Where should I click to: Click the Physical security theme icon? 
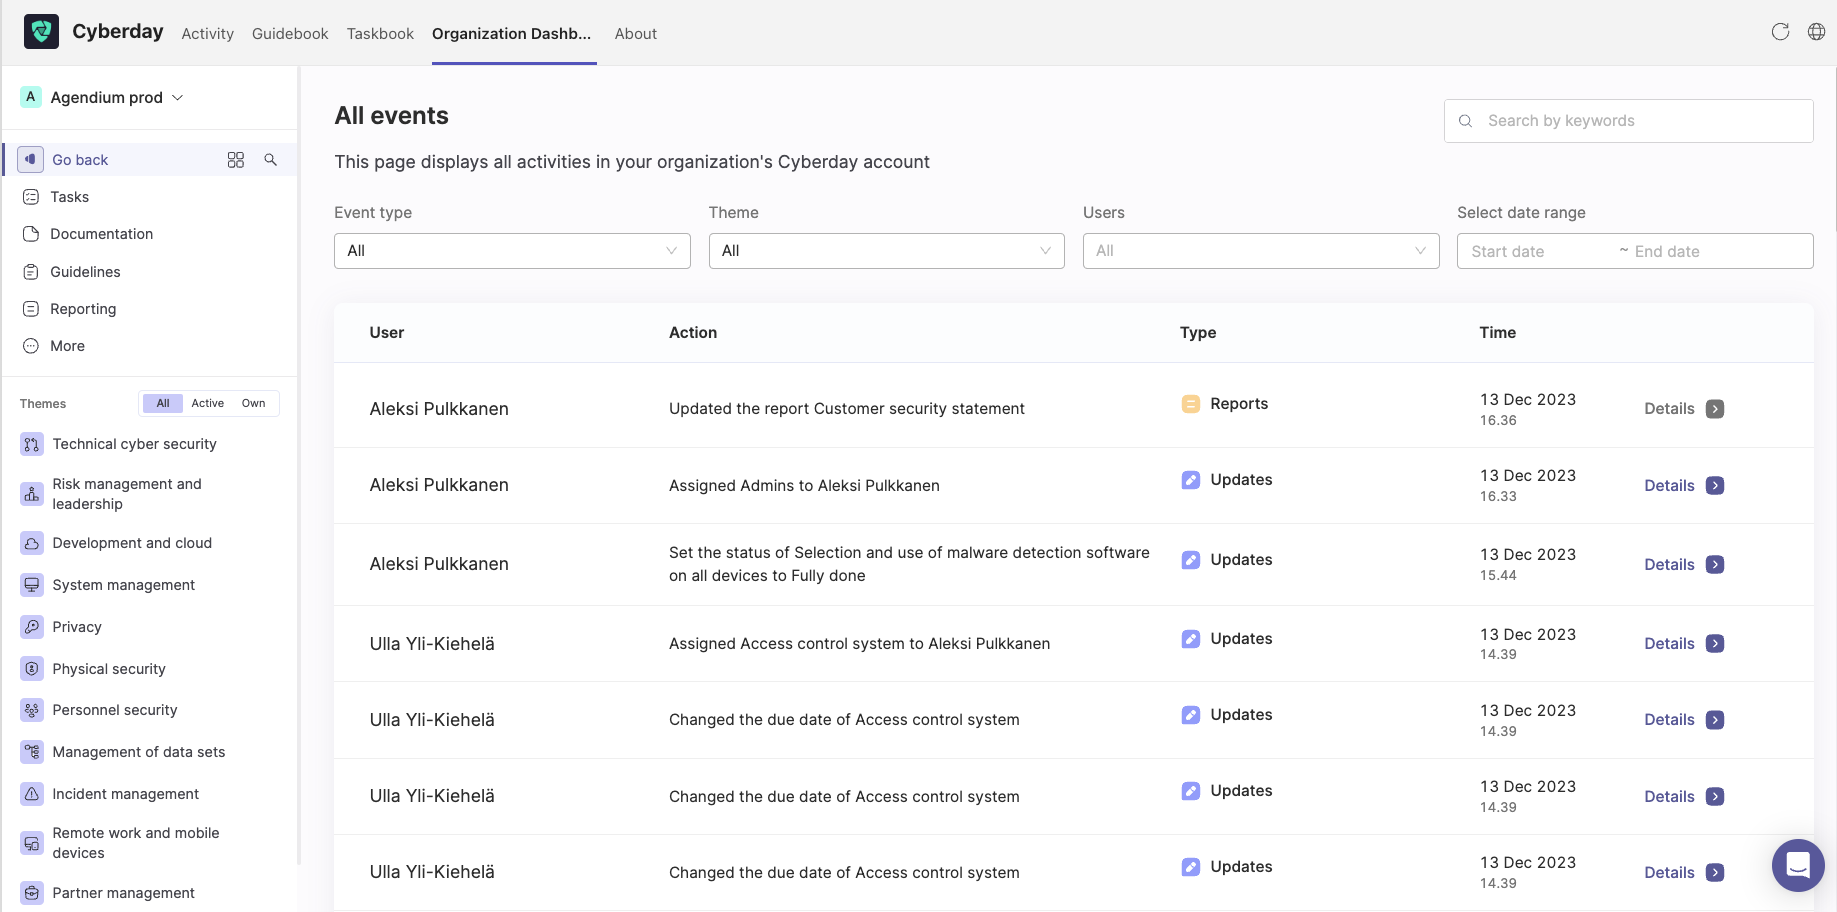click(32, 669)
